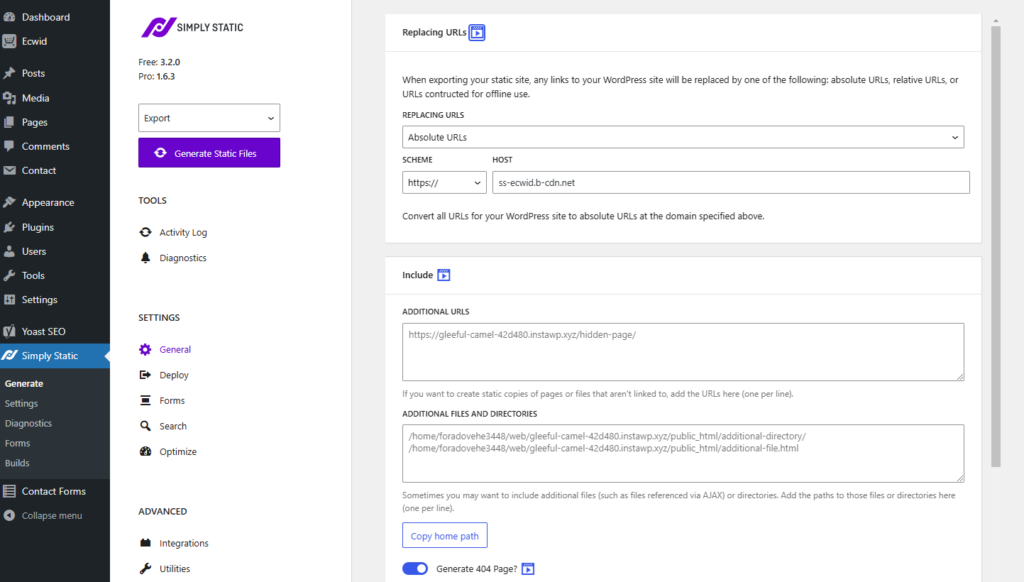Open the General settings link
The width and height of the screenshot is (1024, 582).
175,349
